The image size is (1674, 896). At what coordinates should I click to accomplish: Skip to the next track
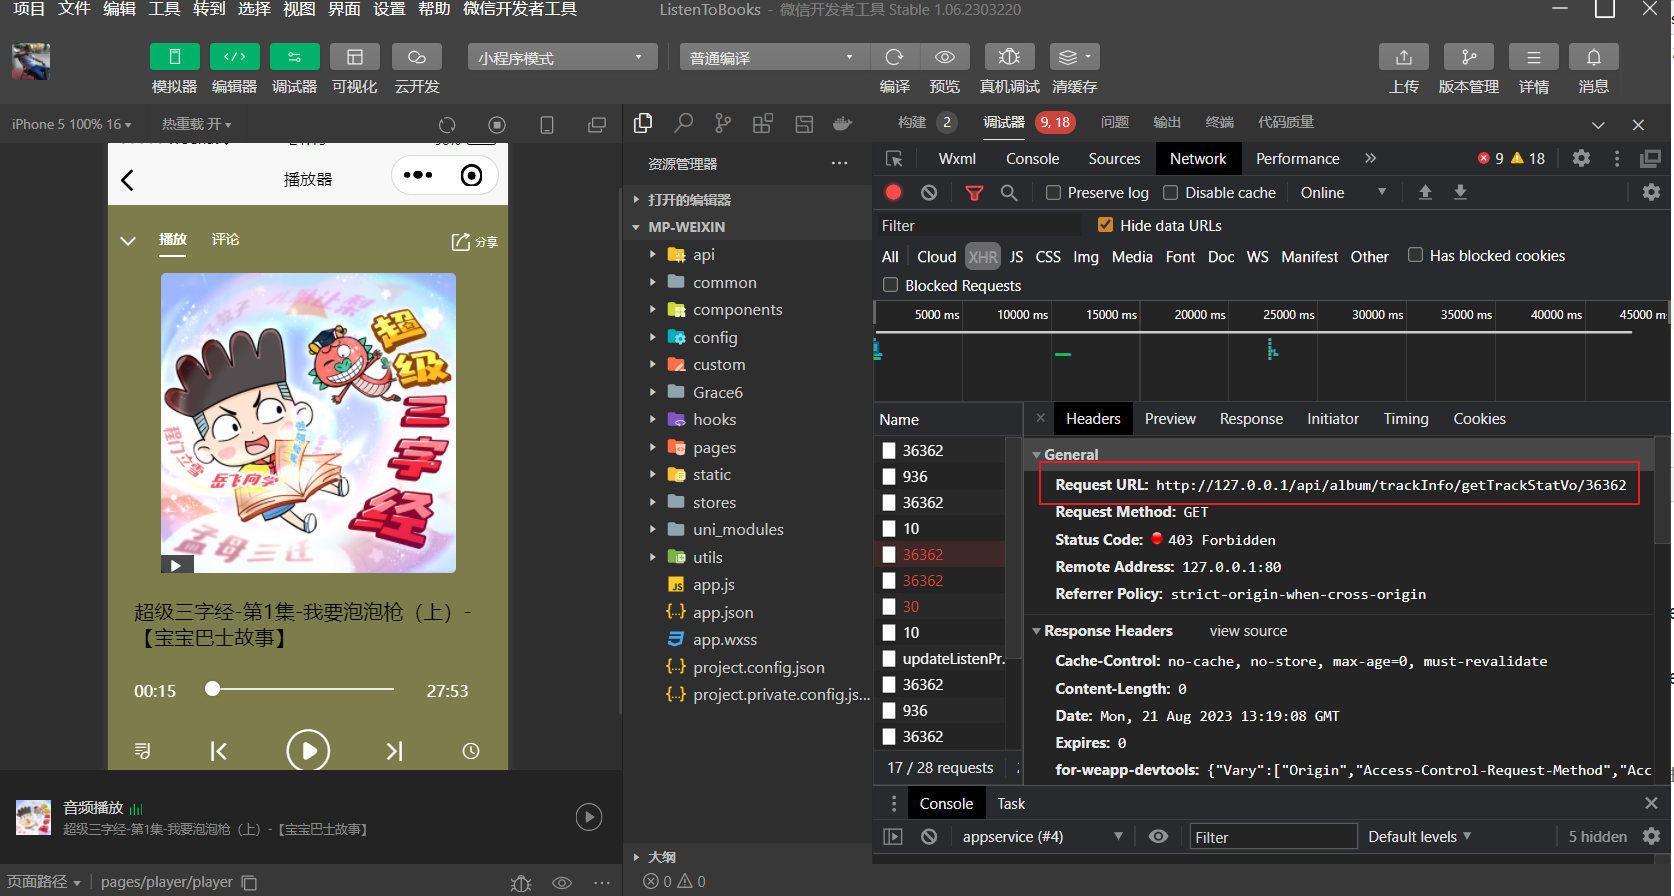click(395, 751)
